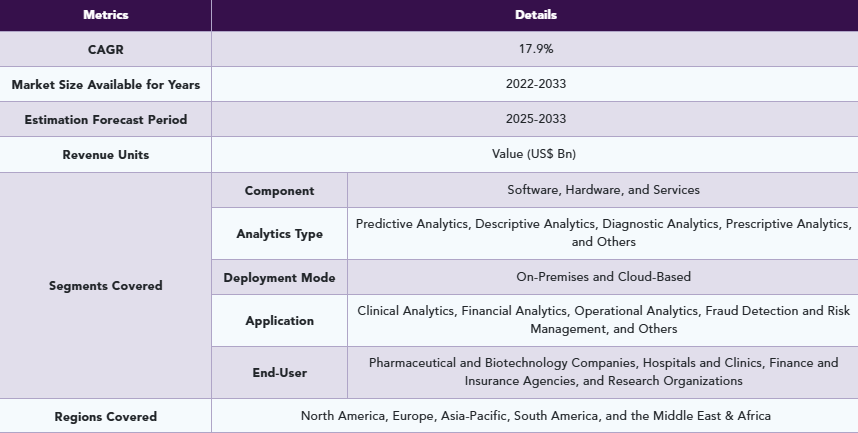Select the Regions Covered row label
This screenshot has height=433, width=858.
point(105,417)
